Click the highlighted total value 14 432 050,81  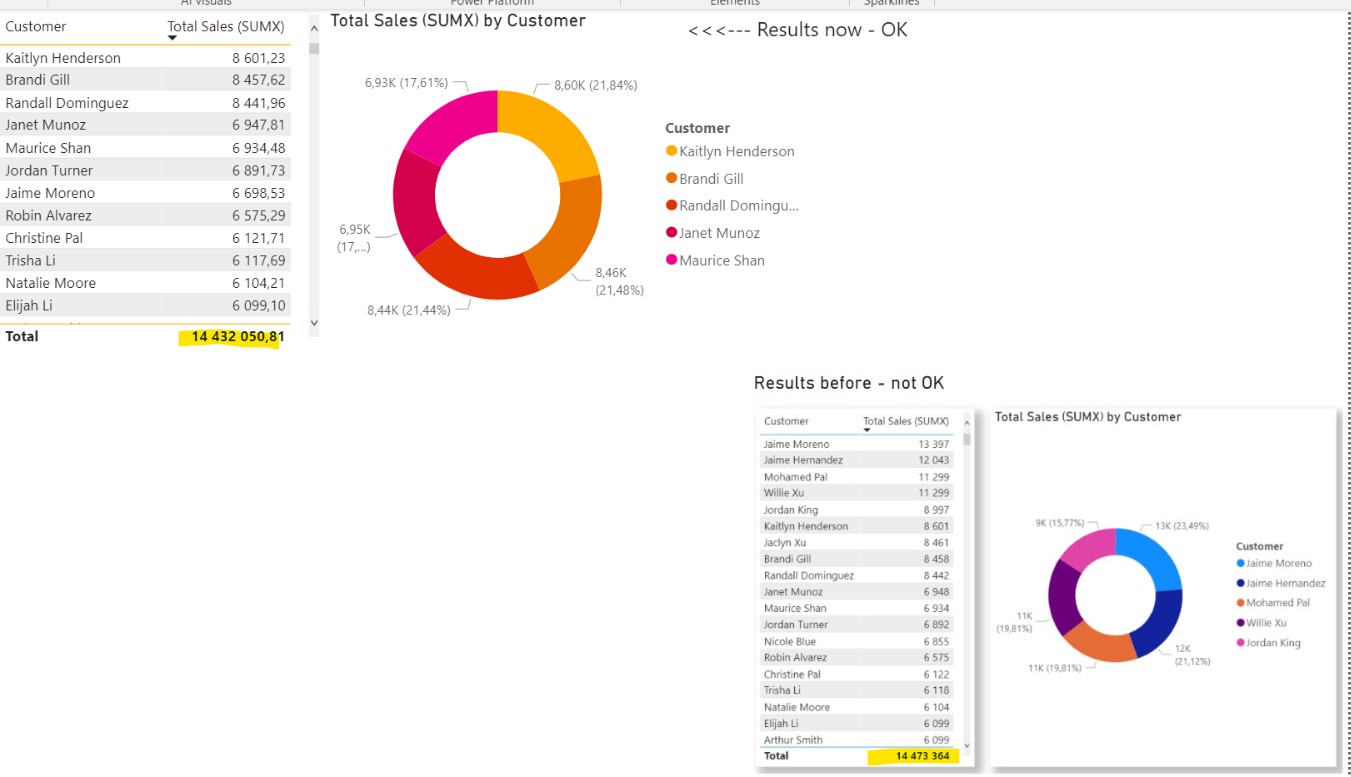tap(237, 337)
